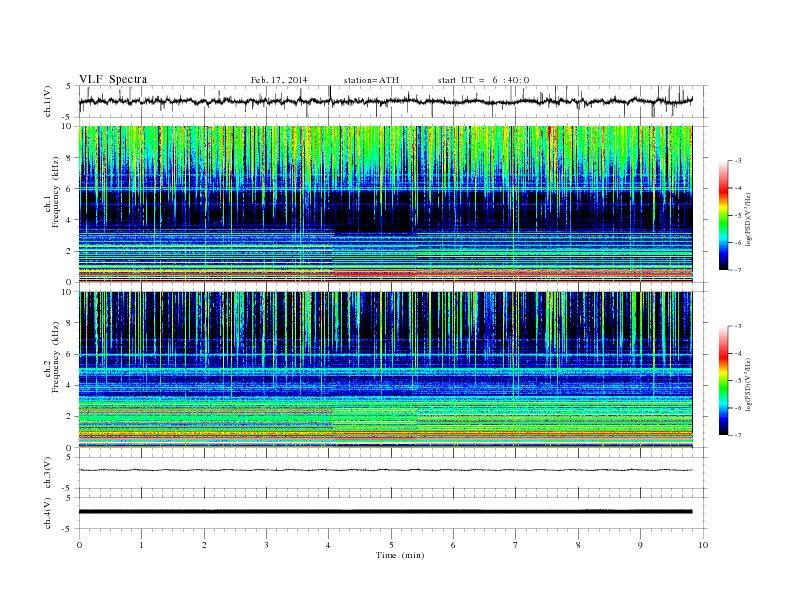The width and height of the screenshot is (792, 612).
Task: Click time axis tick label '0'
Action: pyautogui.click(x=79, y=545)
